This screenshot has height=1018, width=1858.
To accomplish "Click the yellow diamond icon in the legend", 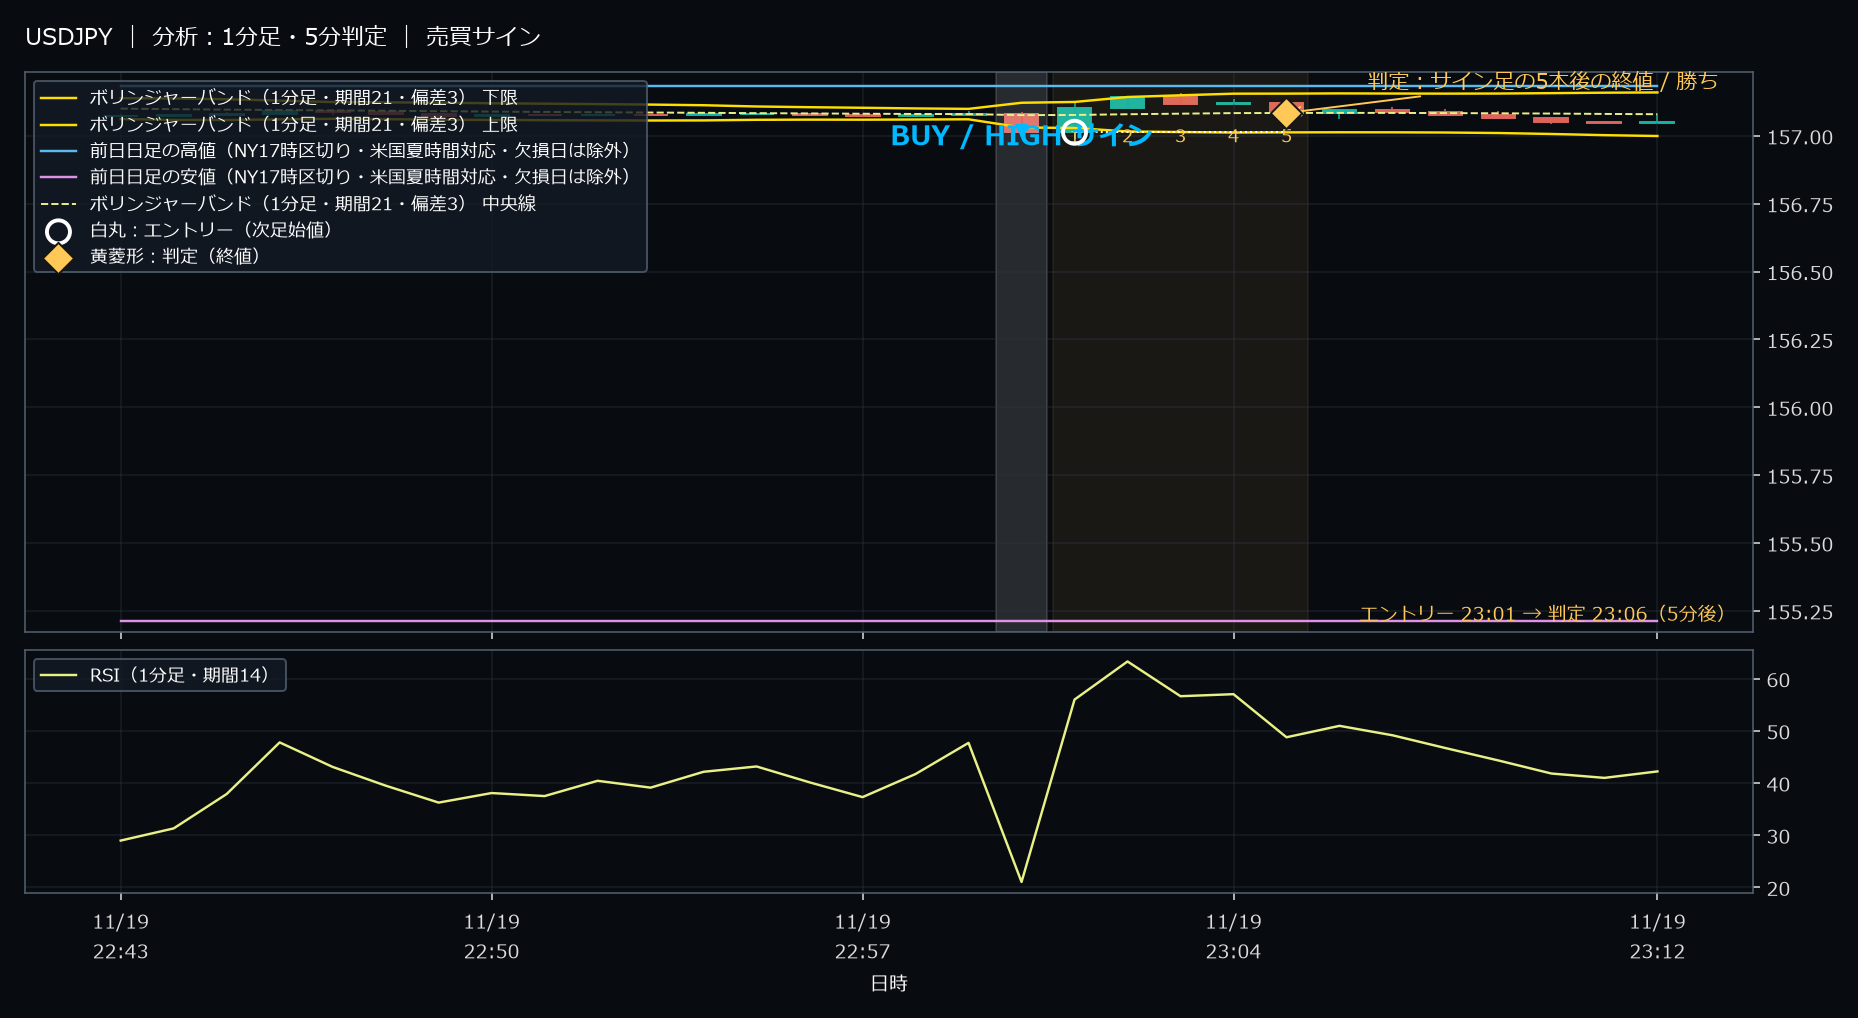I will [x=58, y=258].
